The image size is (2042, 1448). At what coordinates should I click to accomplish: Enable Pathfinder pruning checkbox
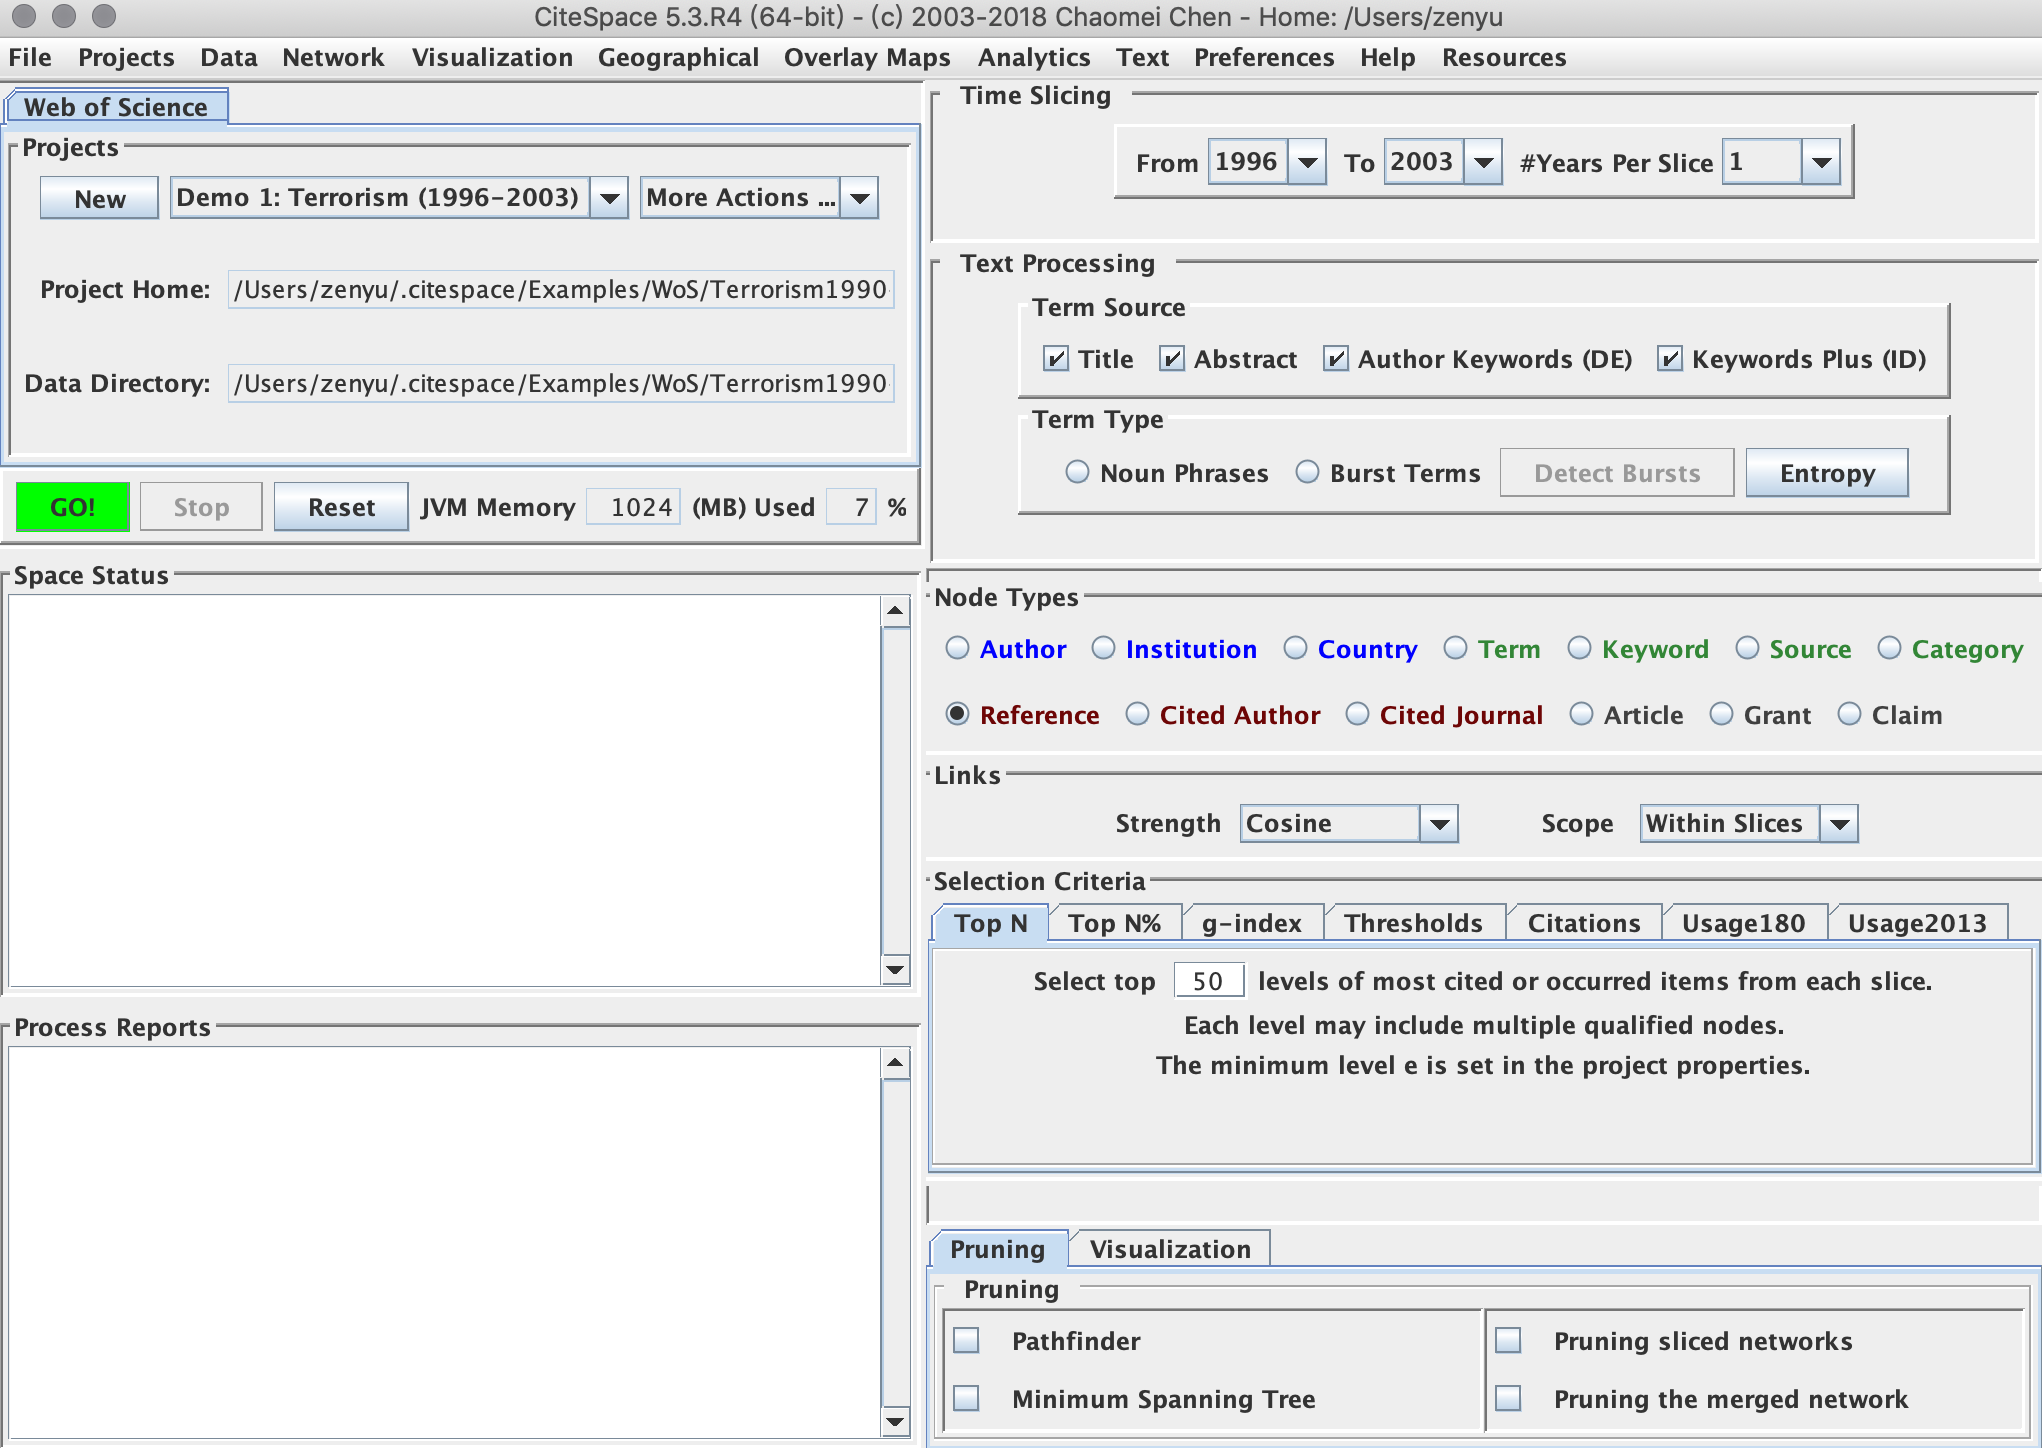click(x=967, y=1341)
